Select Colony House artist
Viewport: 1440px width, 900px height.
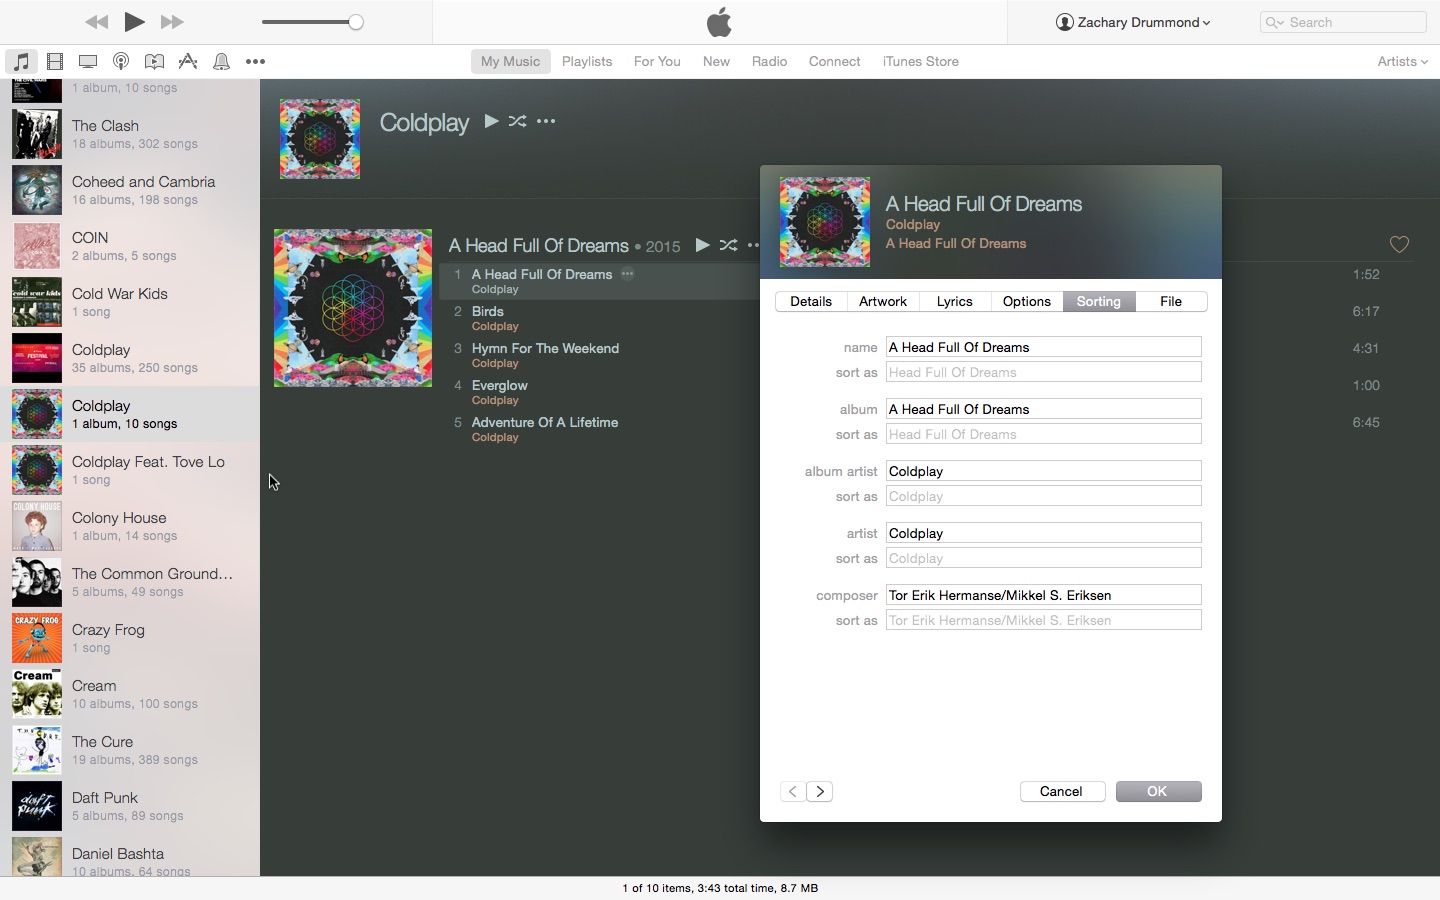pos(130,526)
